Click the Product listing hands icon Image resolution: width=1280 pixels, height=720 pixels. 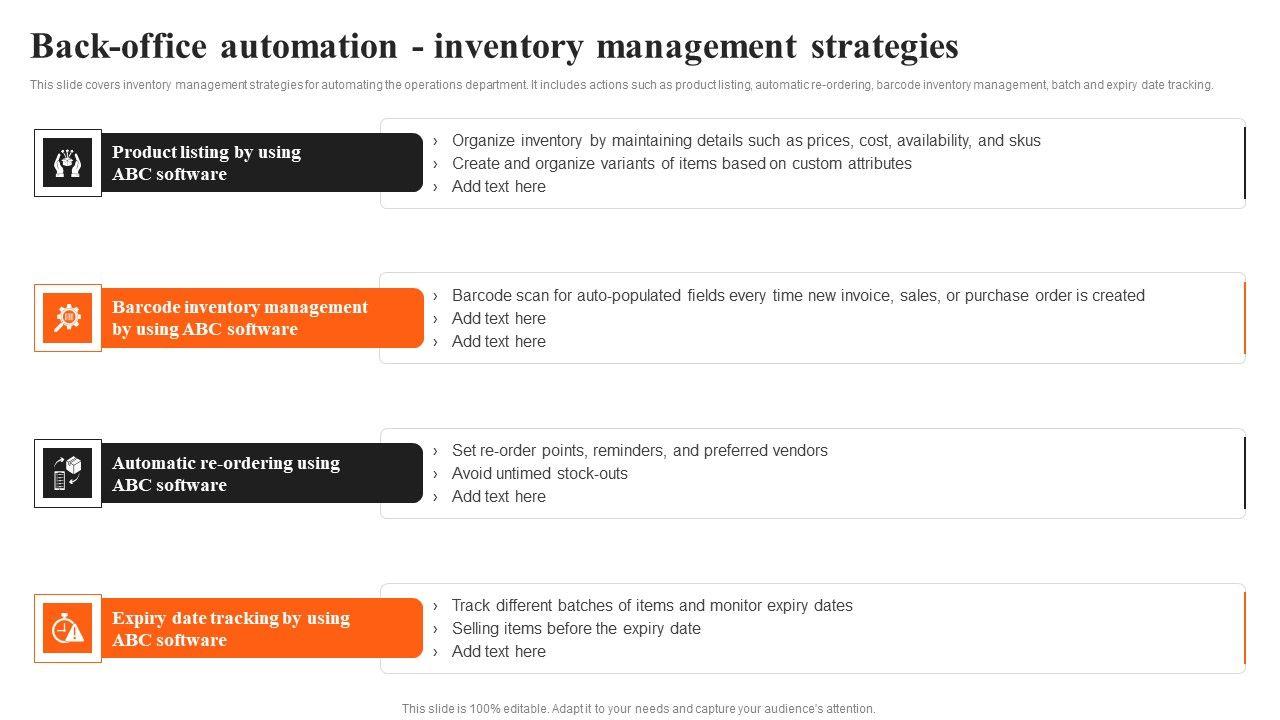coord(68,163)
